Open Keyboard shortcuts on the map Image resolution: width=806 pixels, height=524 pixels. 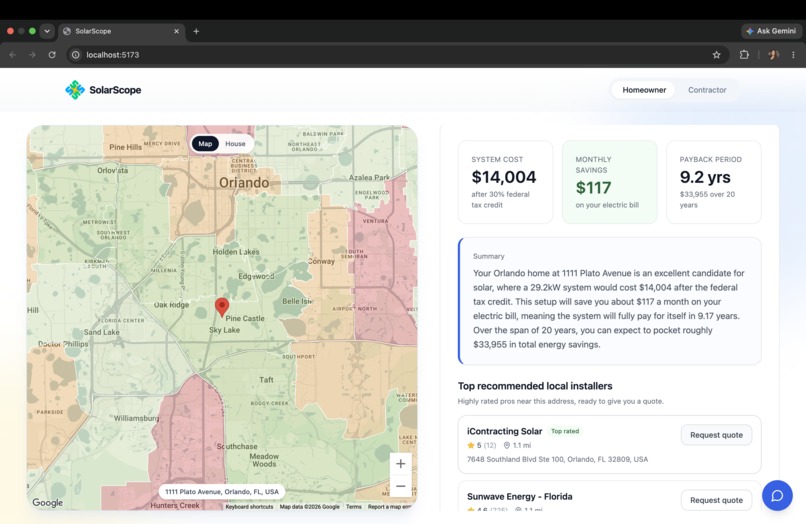pyautogui.click(x=249, y=507)
